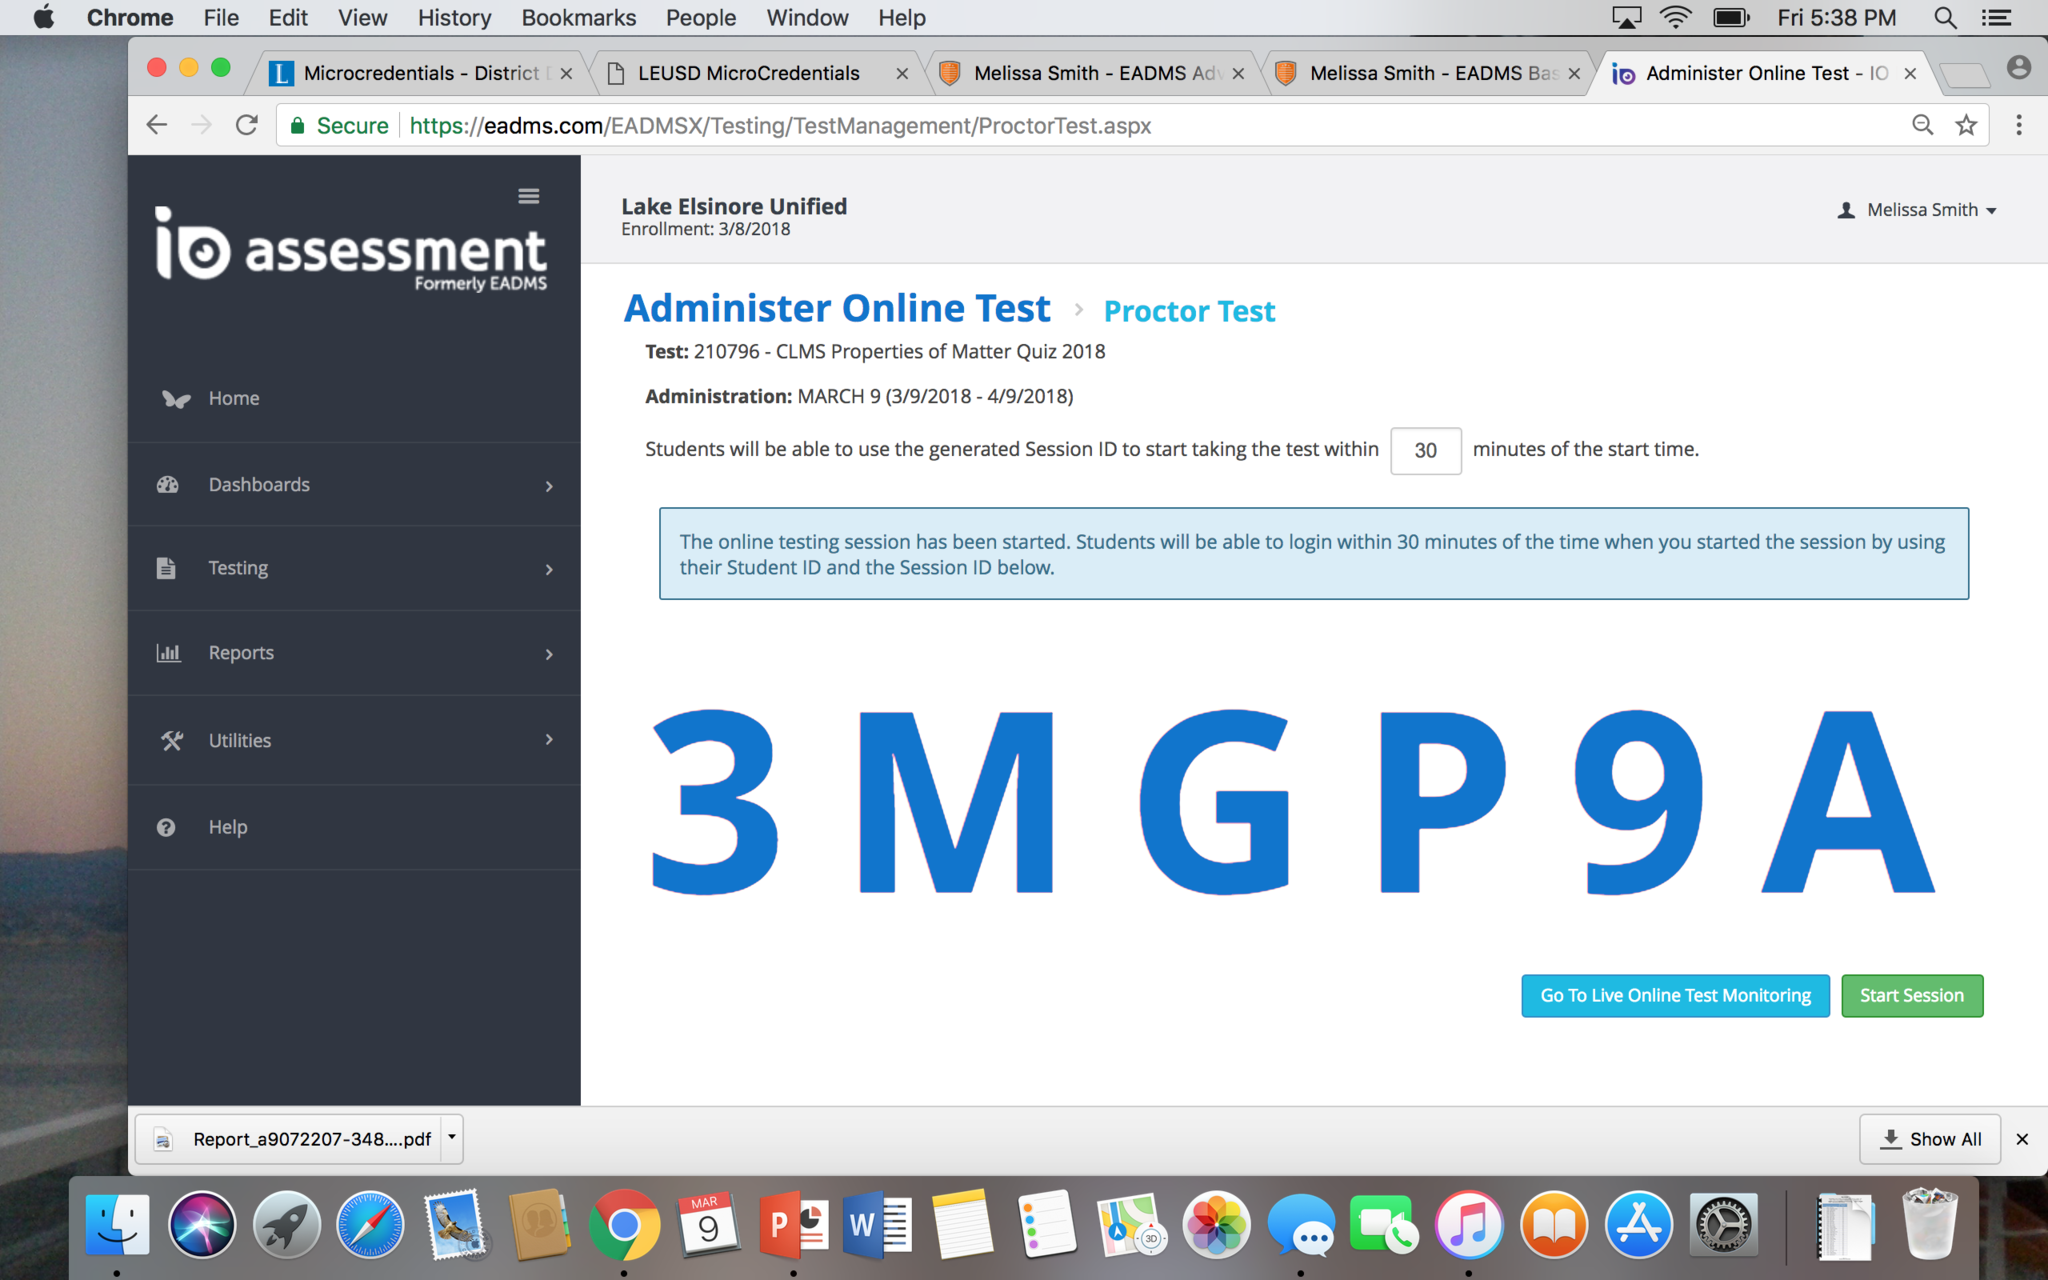Click the Dashboards gauge icon
Viewport: 2048px width, 1280px height.
point(168,485)
